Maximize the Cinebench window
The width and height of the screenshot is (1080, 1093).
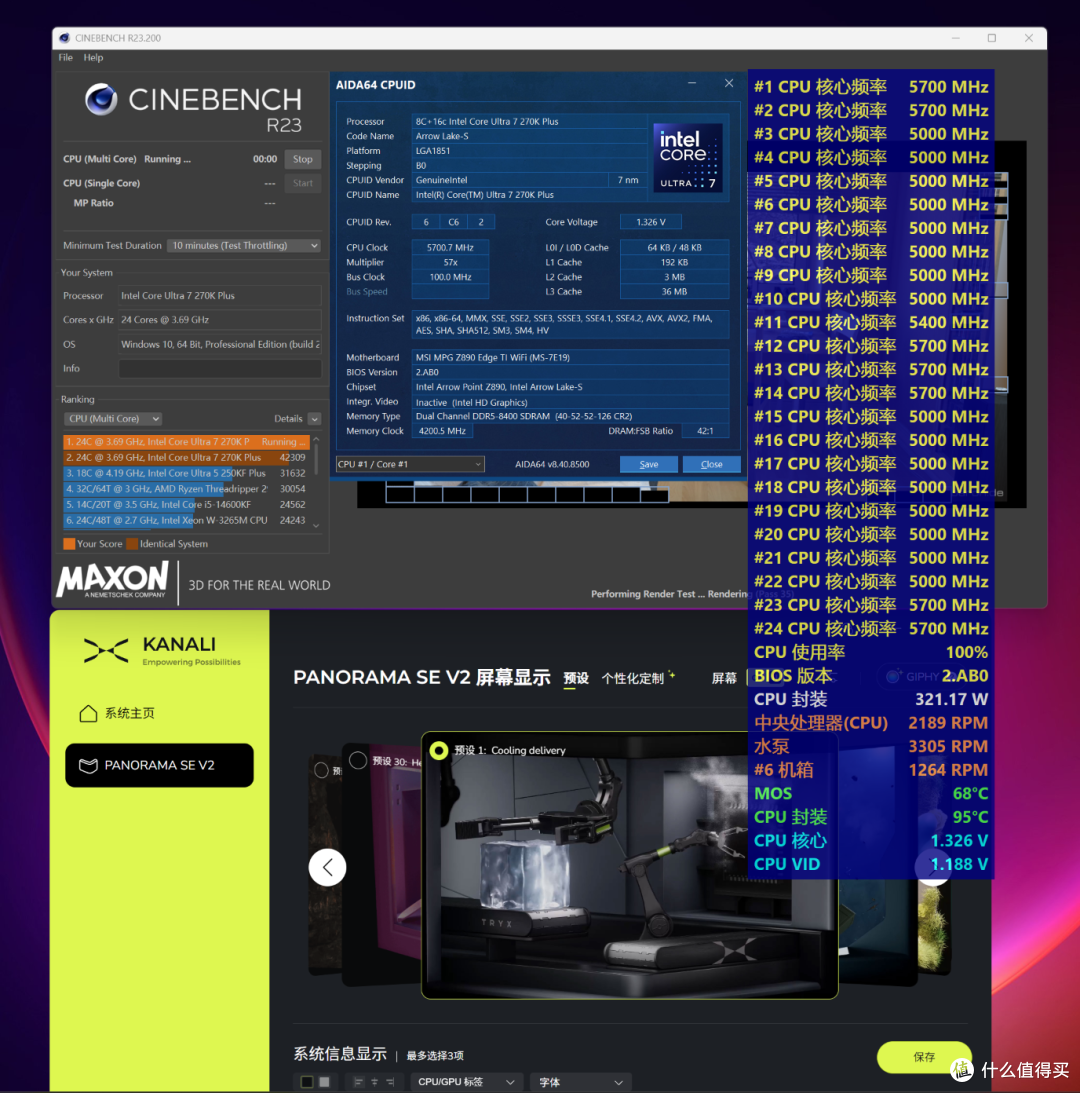991,38
